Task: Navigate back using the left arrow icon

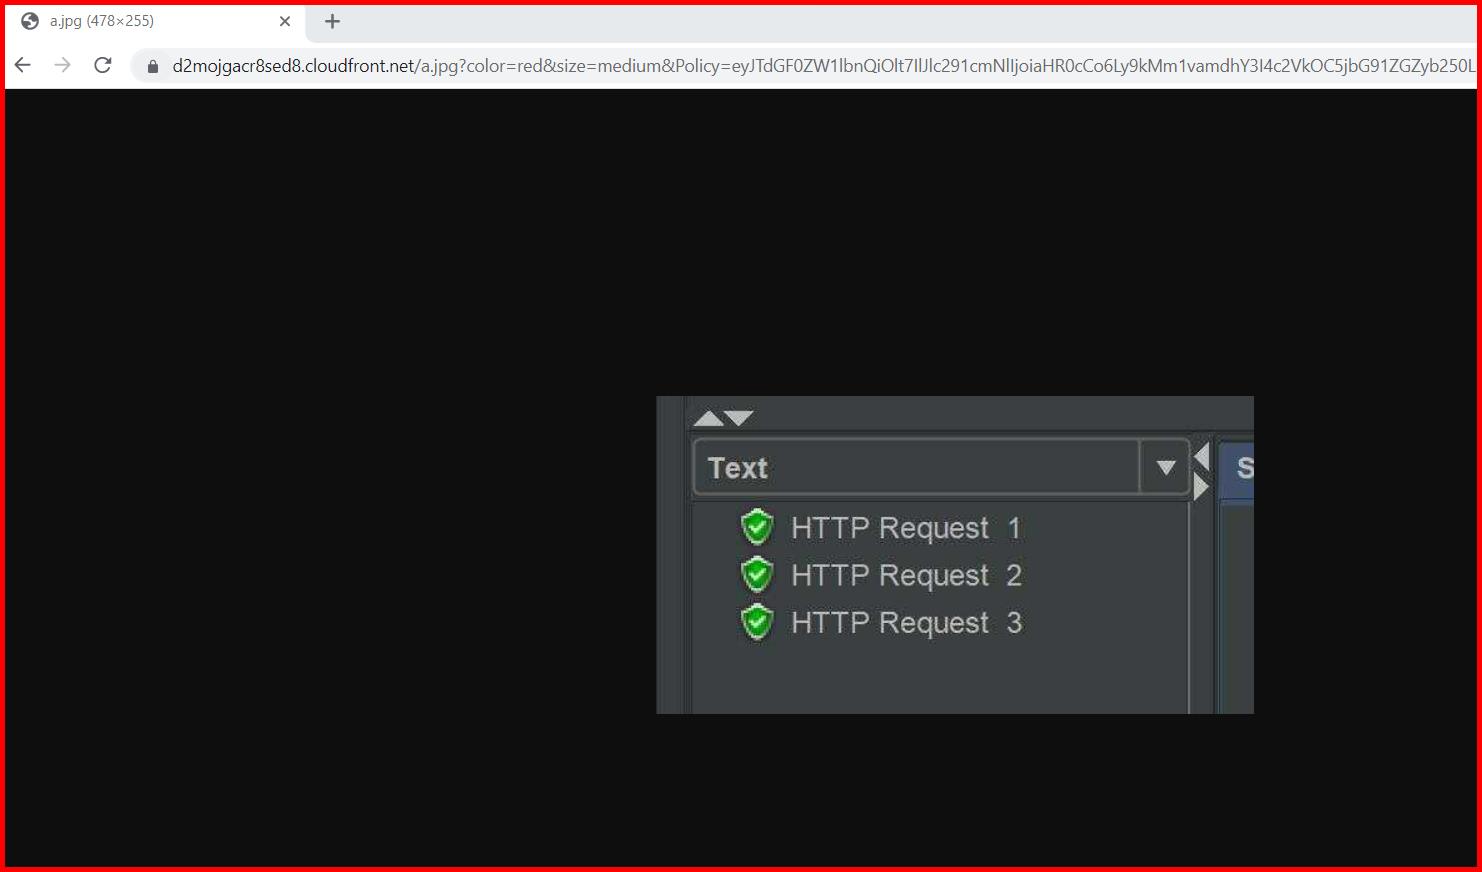Action: [x=22, y=64]
